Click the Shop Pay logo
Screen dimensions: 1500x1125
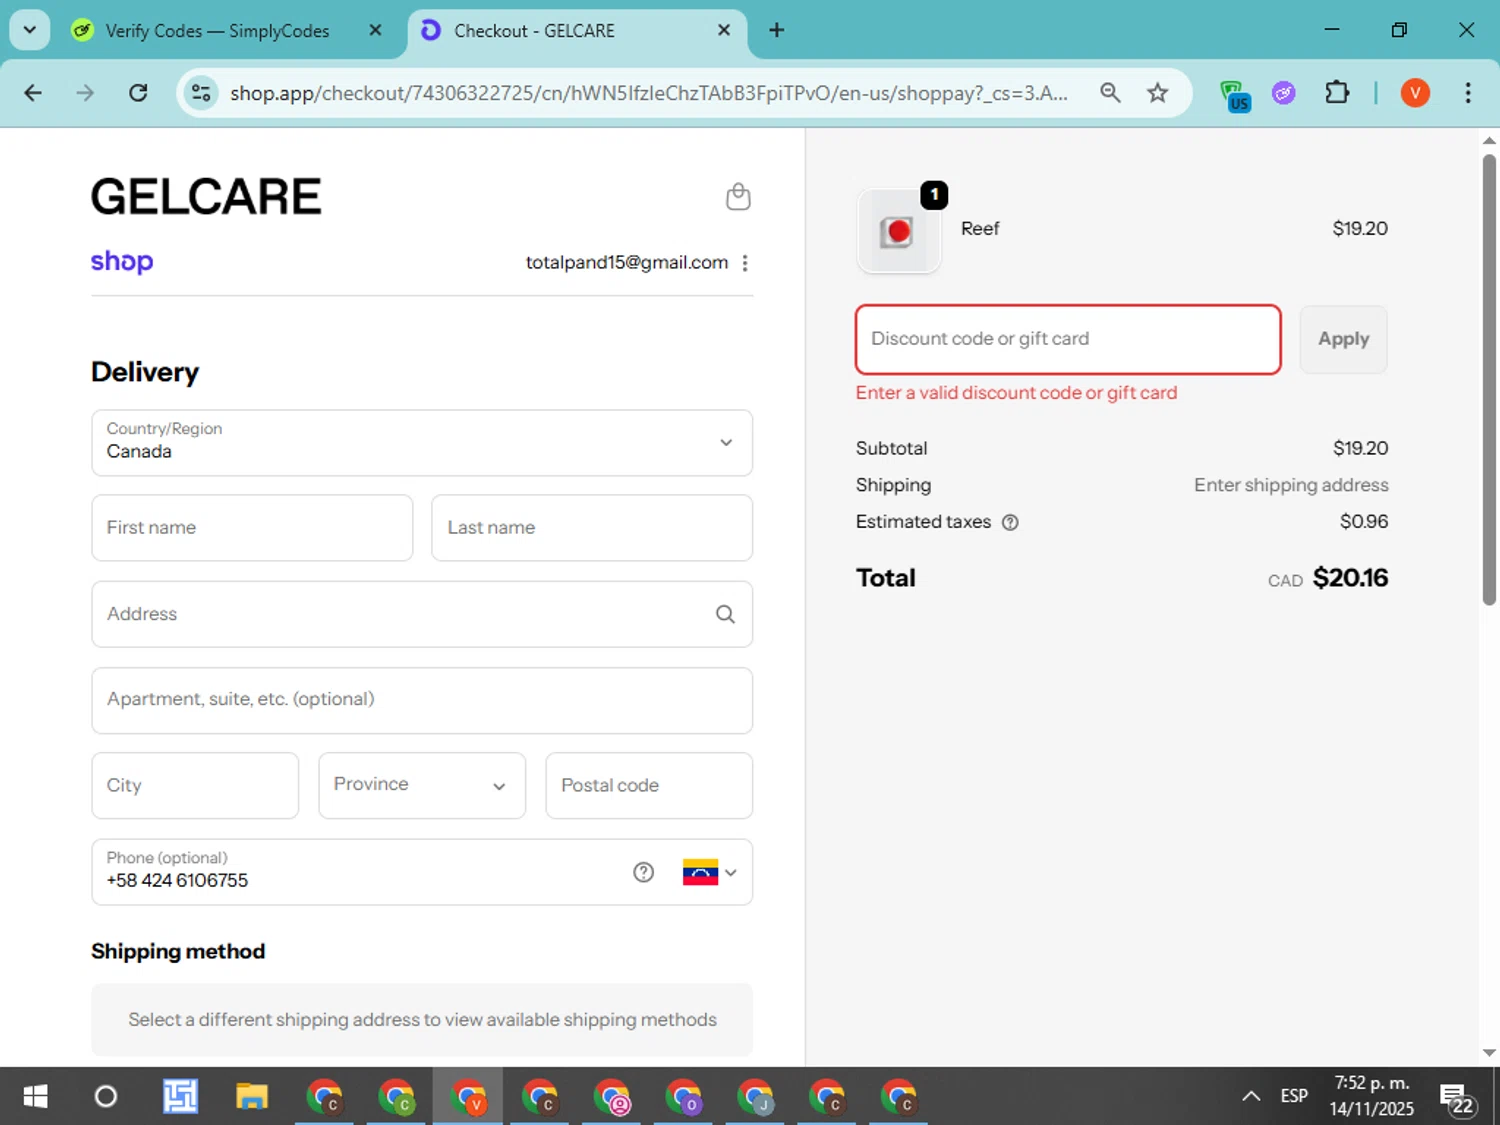pyautogui.click(x=122, y=261)
